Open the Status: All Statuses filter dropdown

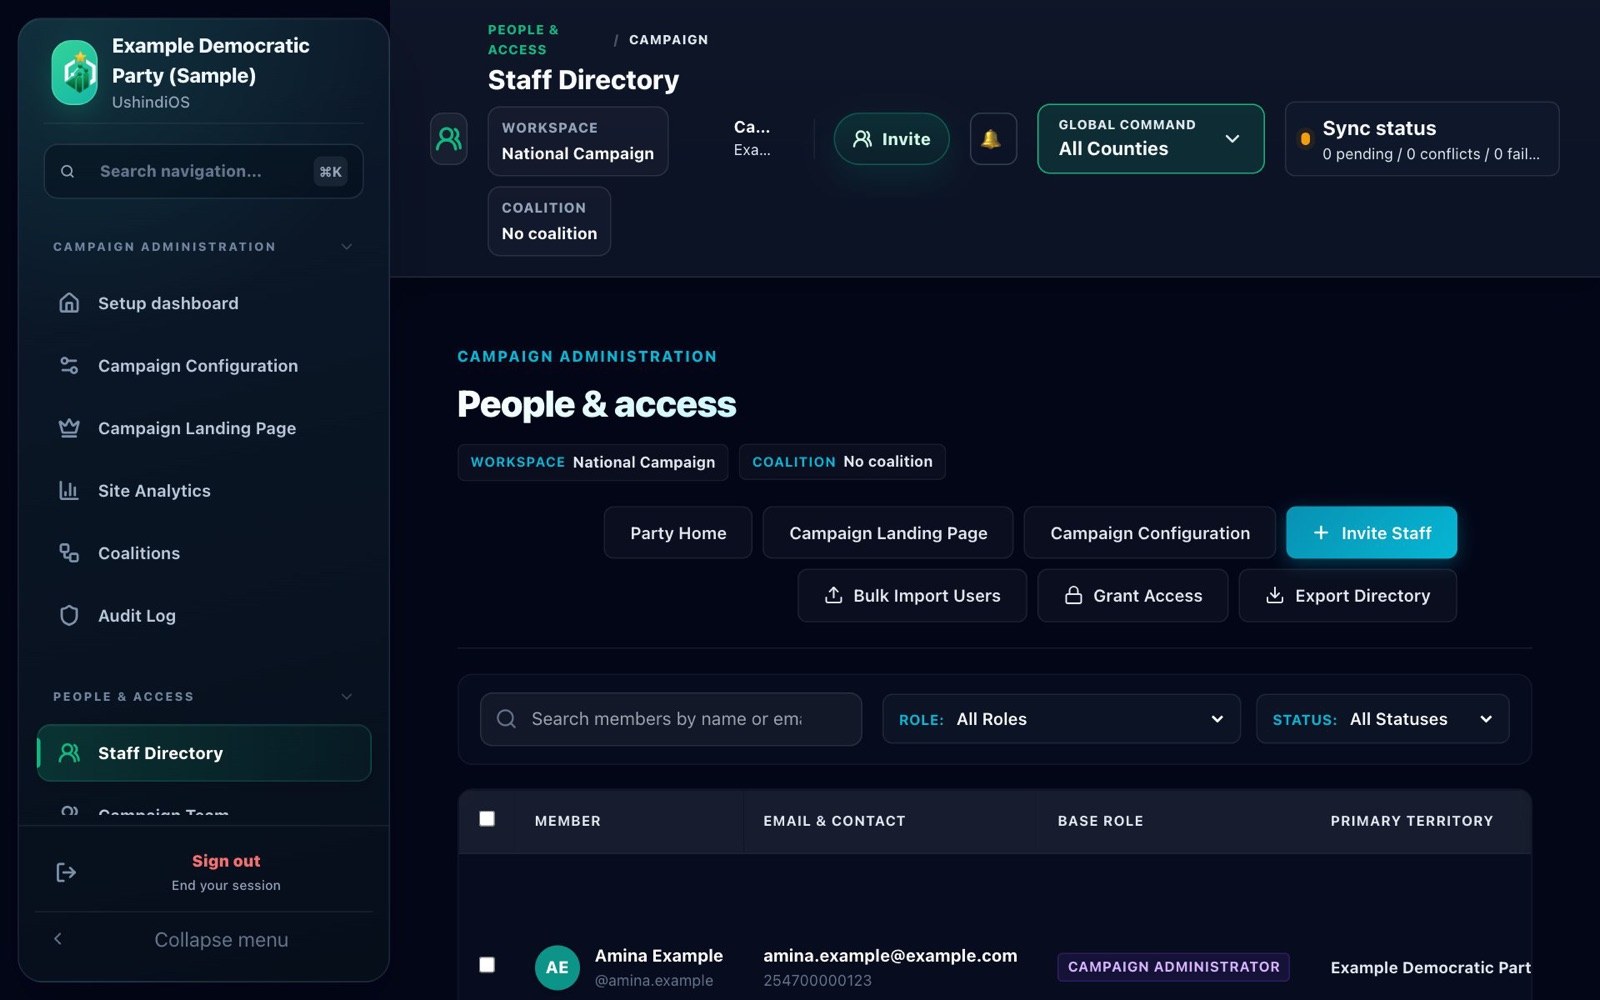coord(1382,719)
